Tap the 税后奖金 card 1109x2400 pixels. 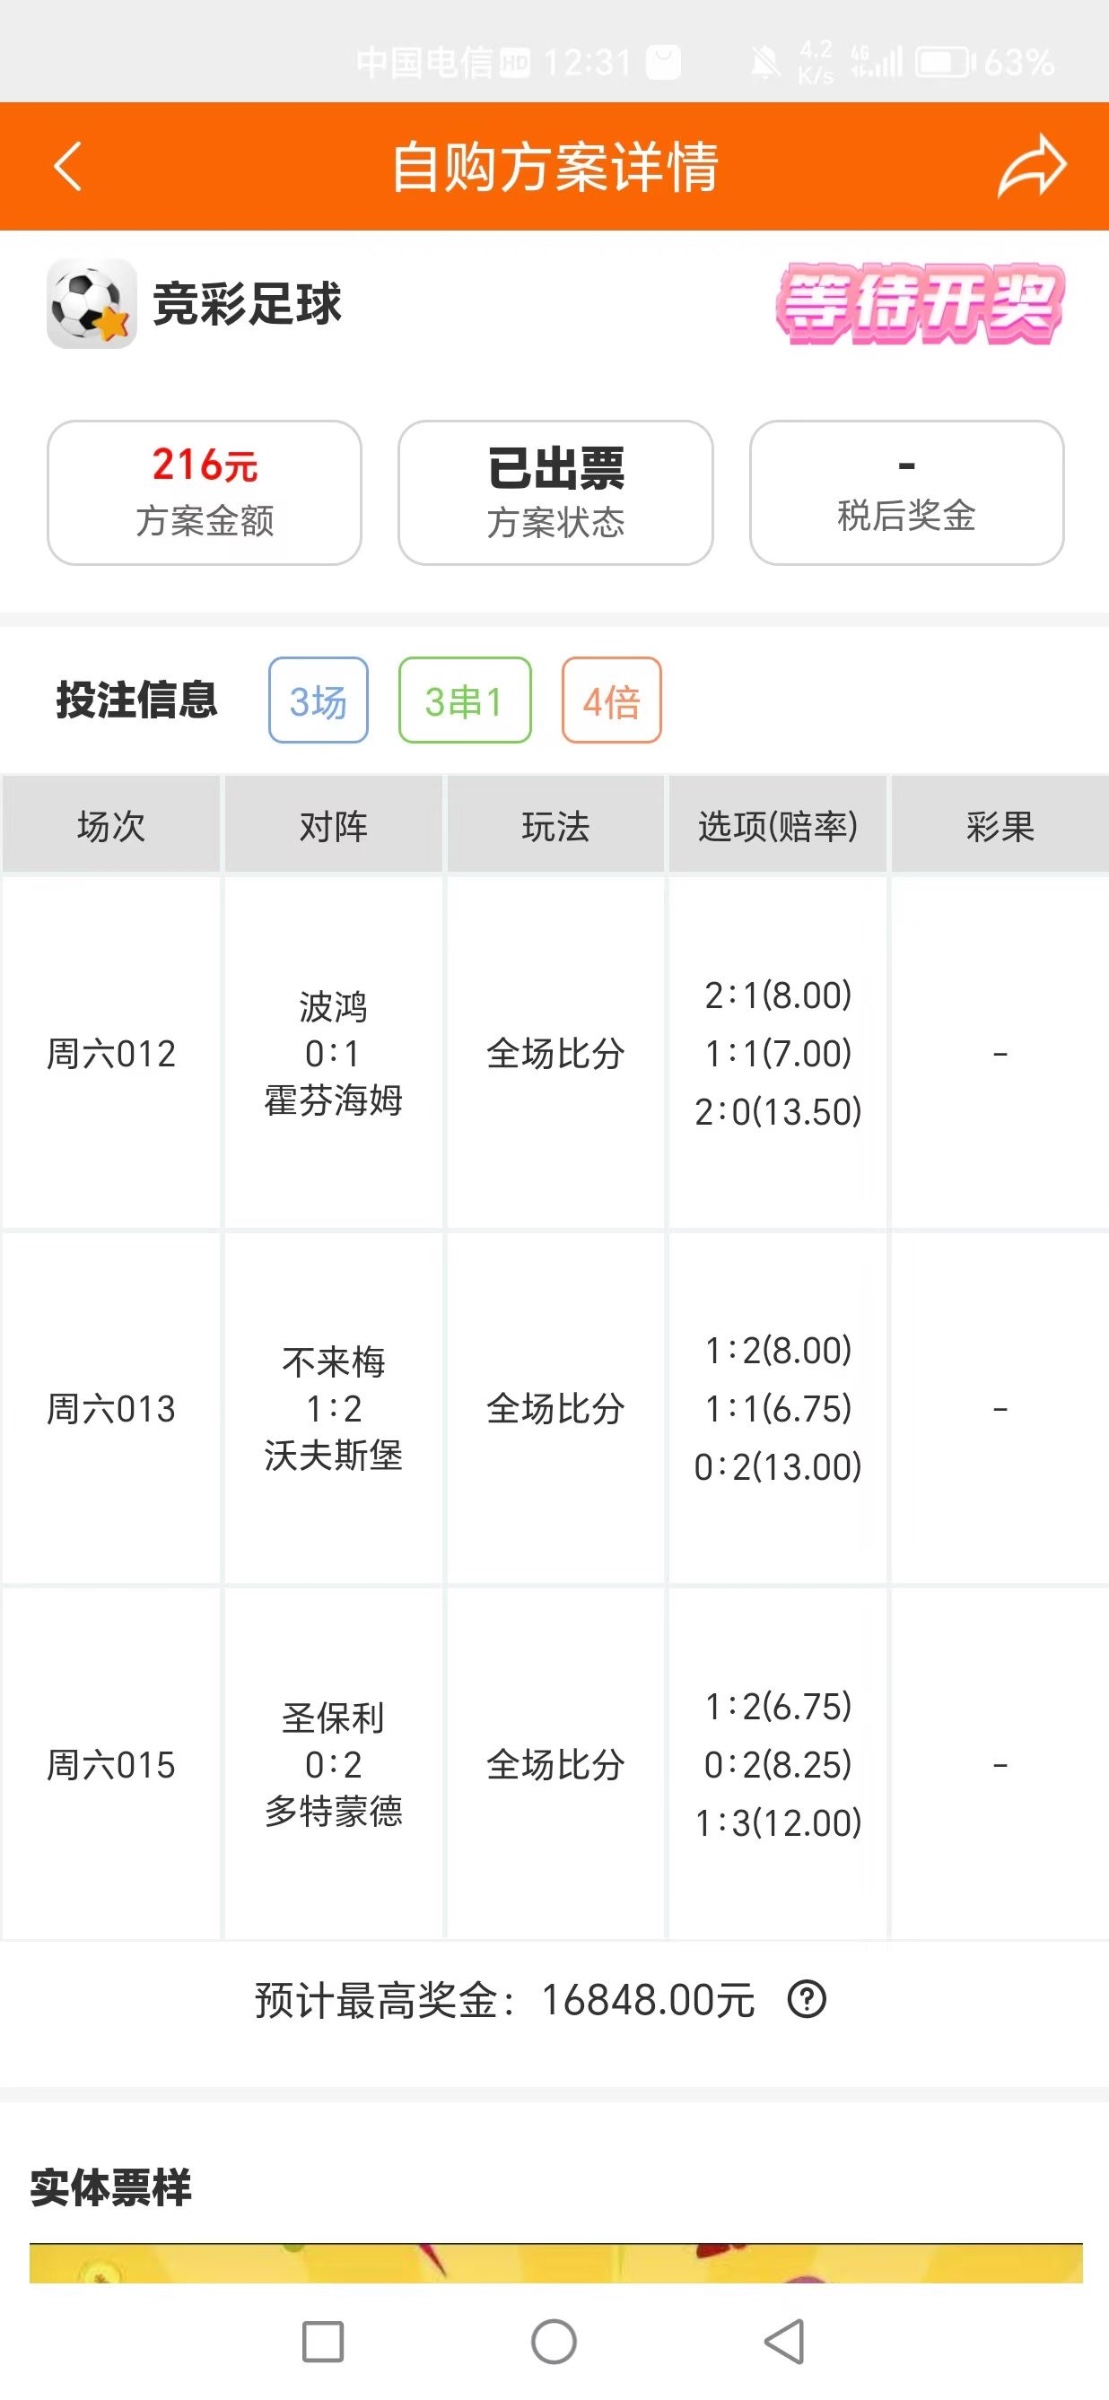906,492
